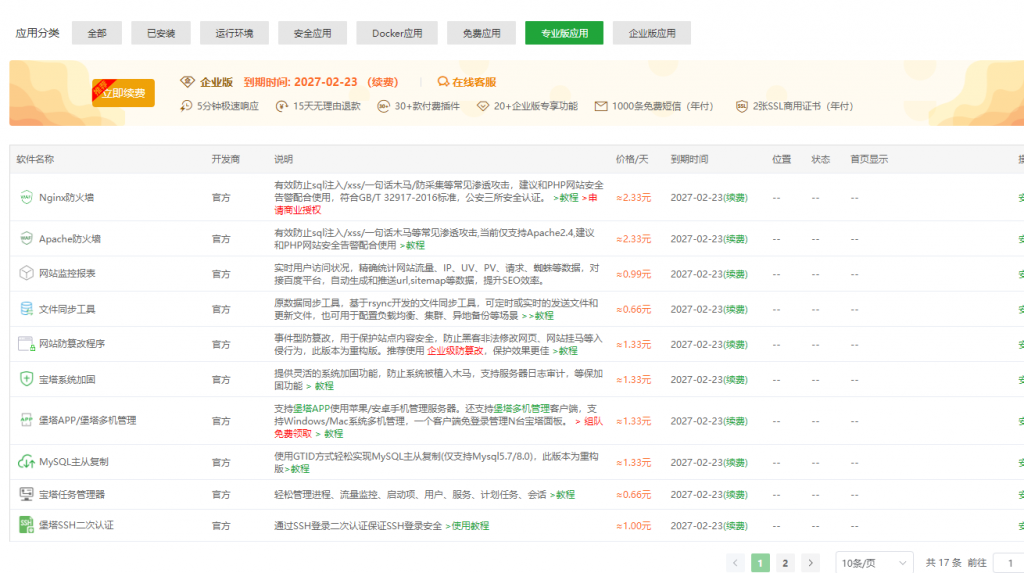Go to previous page arrow
Screen dimensions: 1024x573
tap(735, 563)
